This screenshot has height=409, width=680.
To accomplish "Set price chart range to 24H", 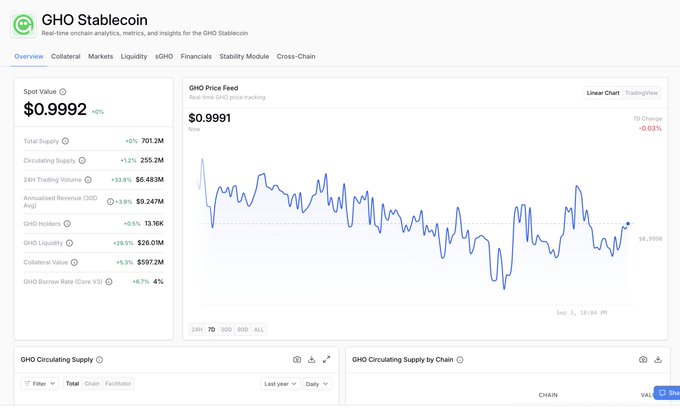I will point(197,330).
